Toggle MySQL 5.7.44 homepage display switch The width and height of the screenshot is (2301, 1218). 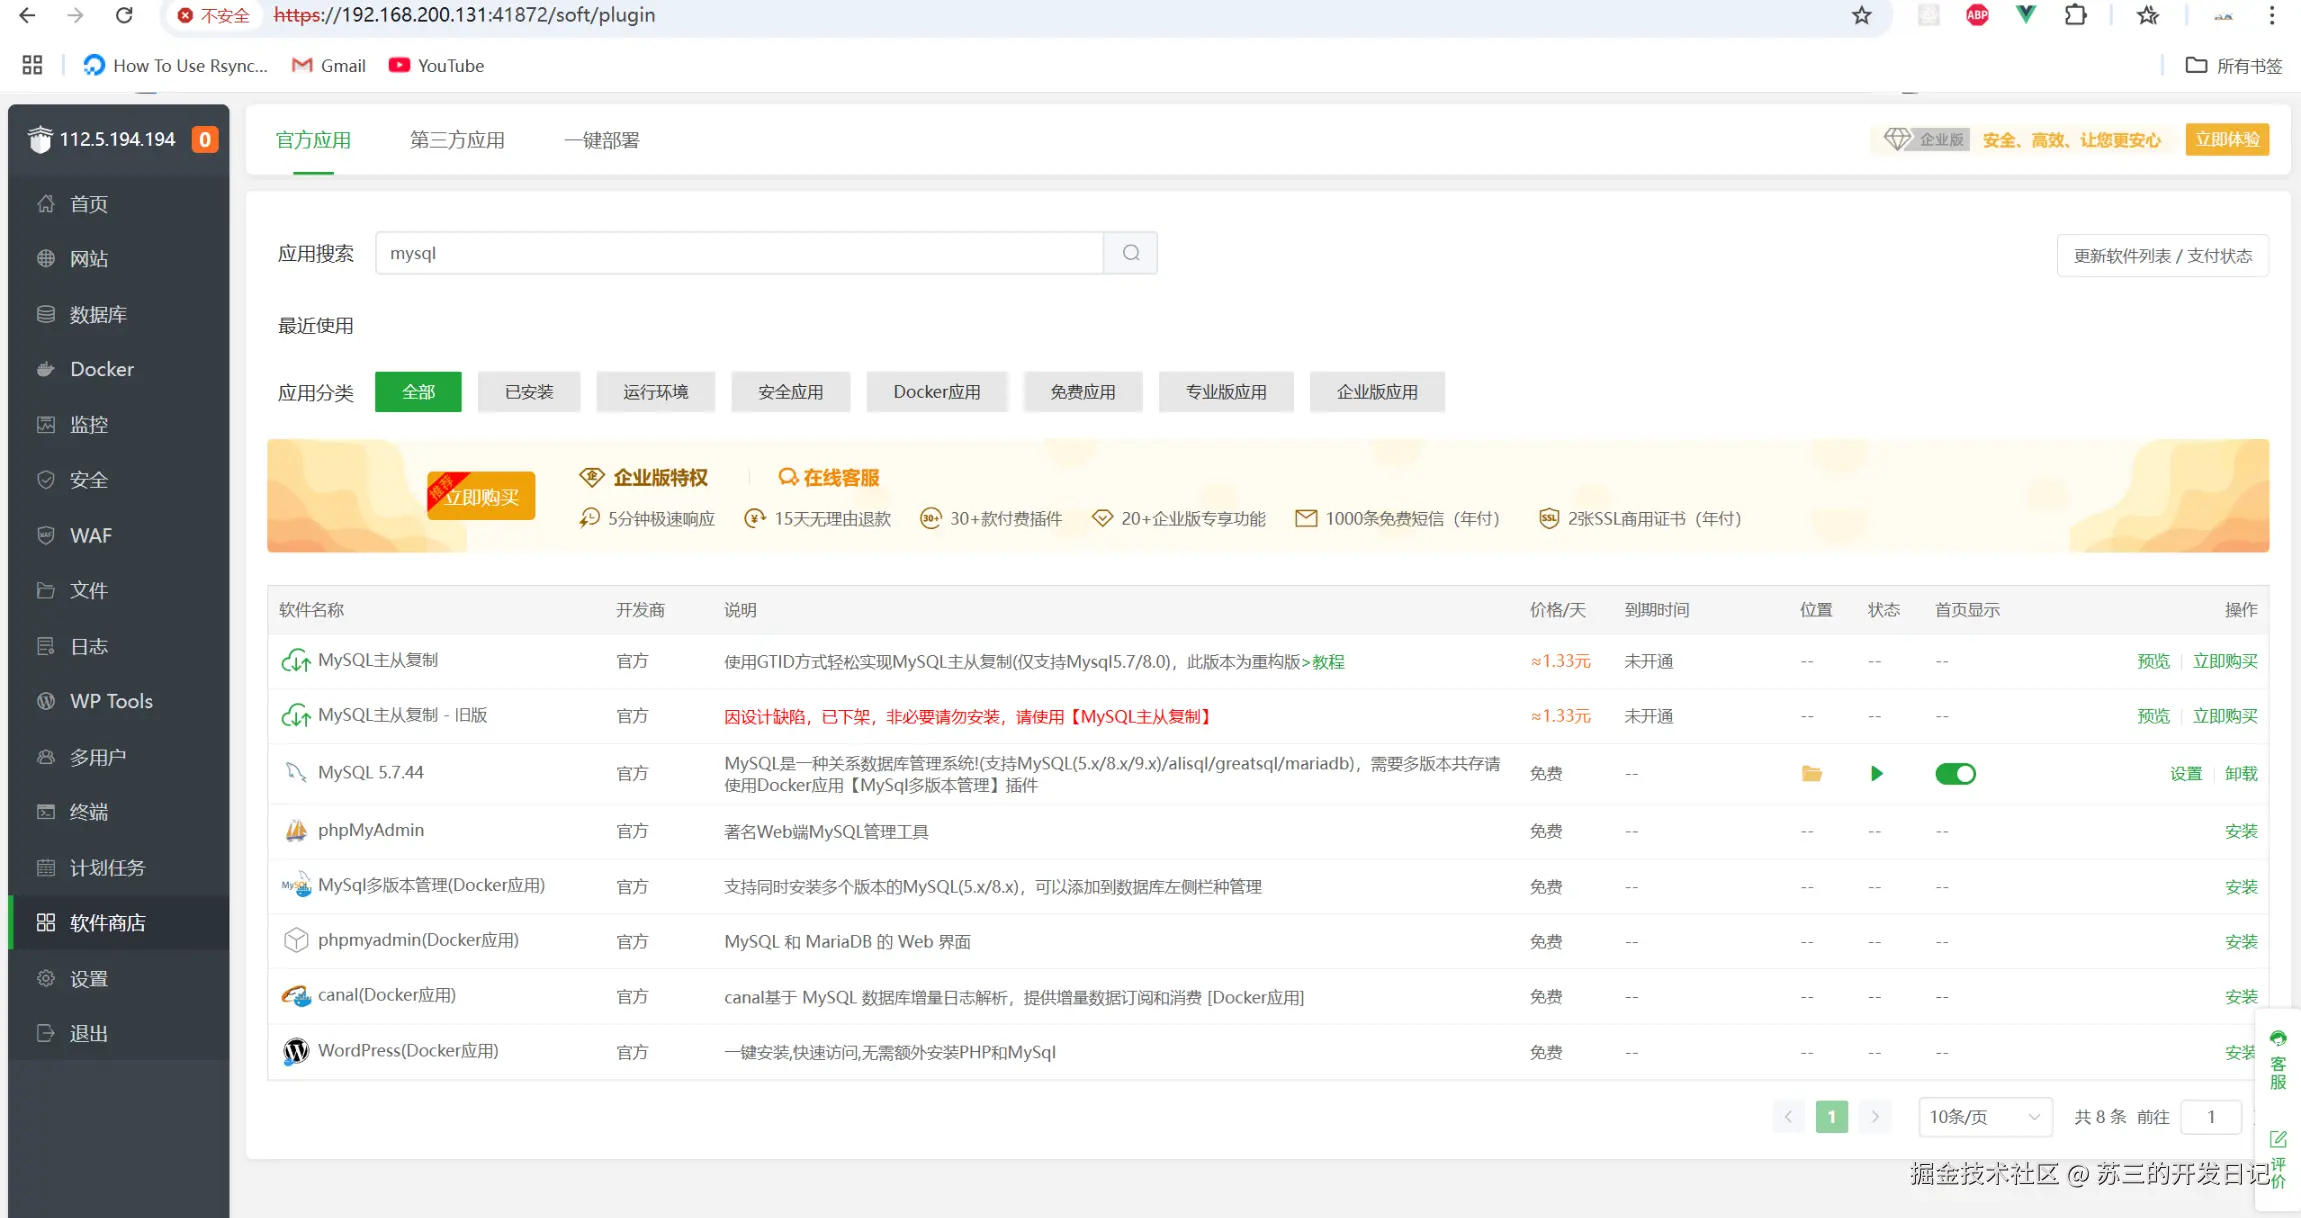tap(1955, 774)
